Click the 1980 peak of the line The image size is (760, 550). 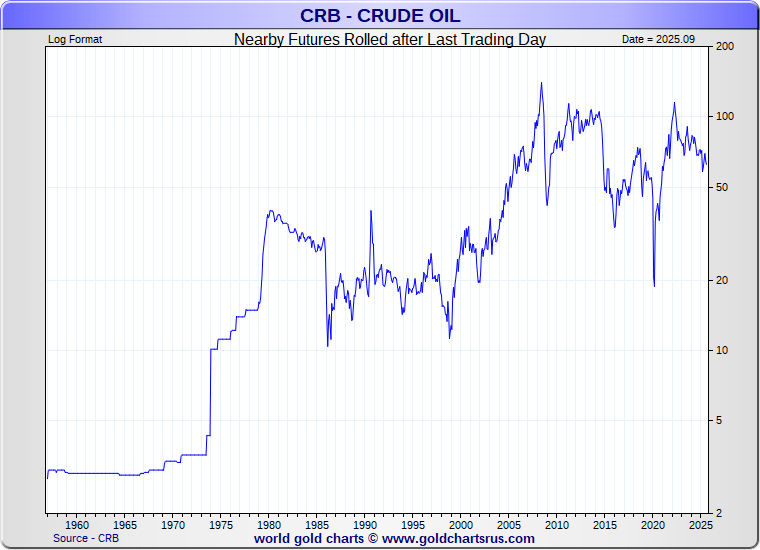point(271,211)
